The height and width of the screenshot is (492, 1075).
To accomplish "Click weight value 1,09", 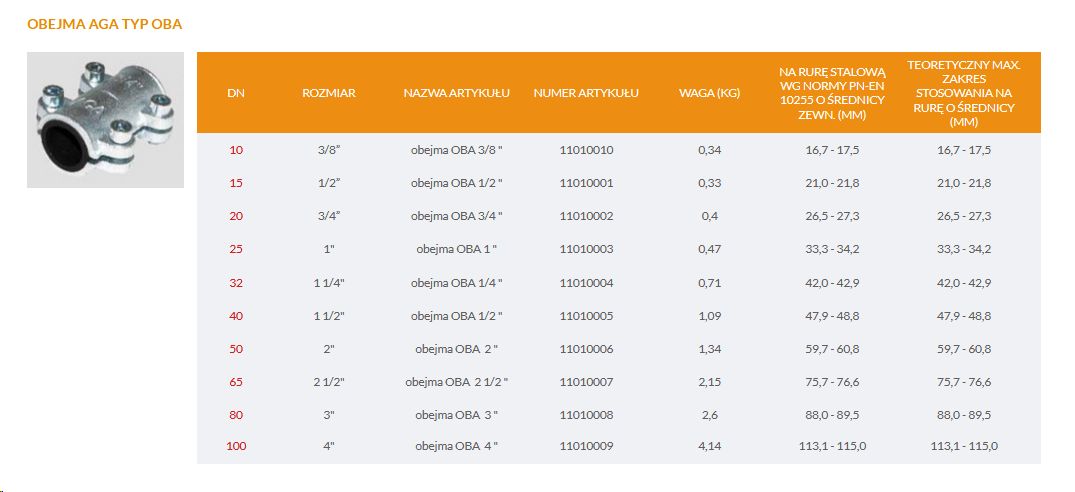I will point(710,316).
